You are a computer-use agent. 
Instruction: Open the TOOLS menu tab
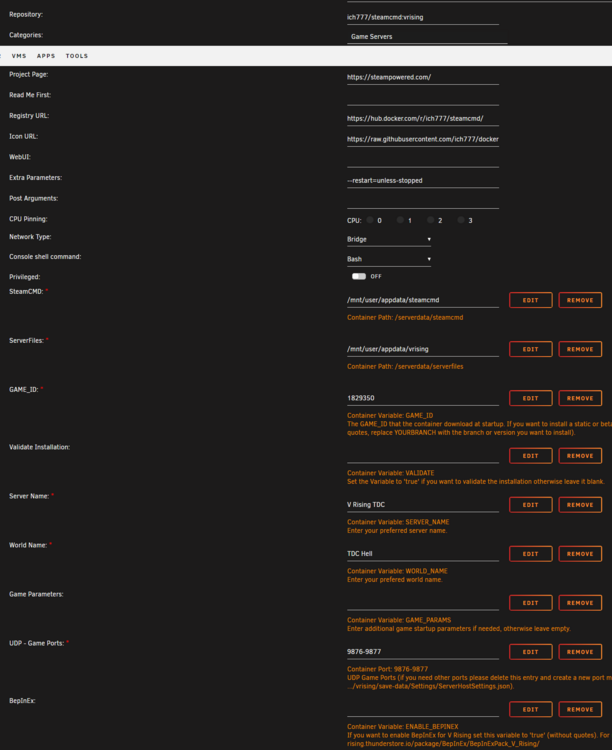[77, 56]
